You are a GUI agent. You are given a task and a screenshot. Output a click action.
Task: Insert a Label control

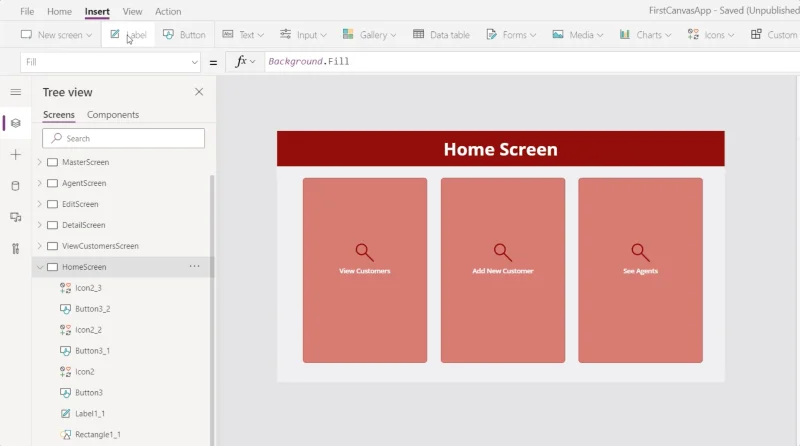coord(128,35)
